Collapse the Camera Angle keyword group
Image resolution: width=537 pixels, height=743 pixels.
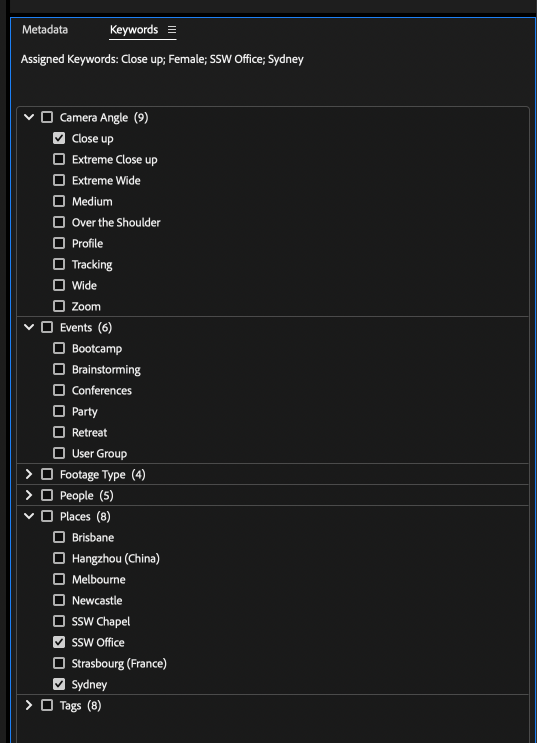pos(29,117)
